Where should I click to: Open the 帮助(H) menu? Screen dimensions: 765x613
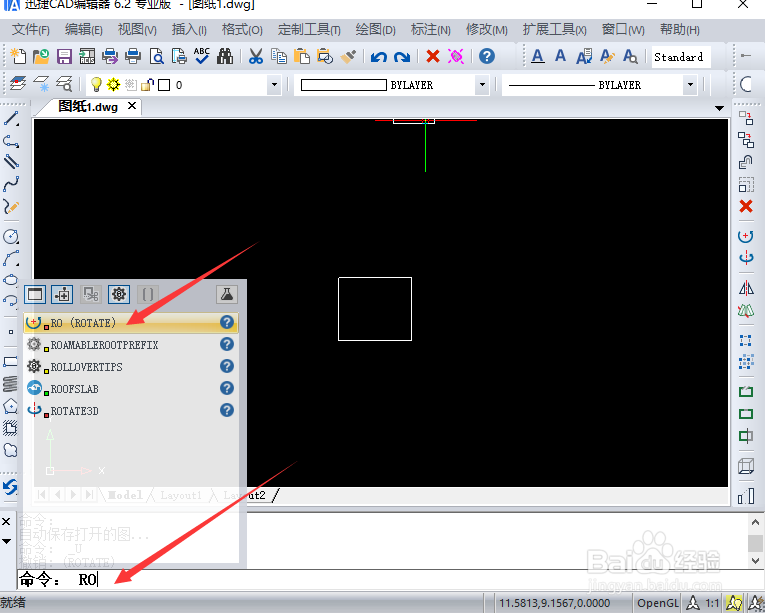tap(680, 30)
